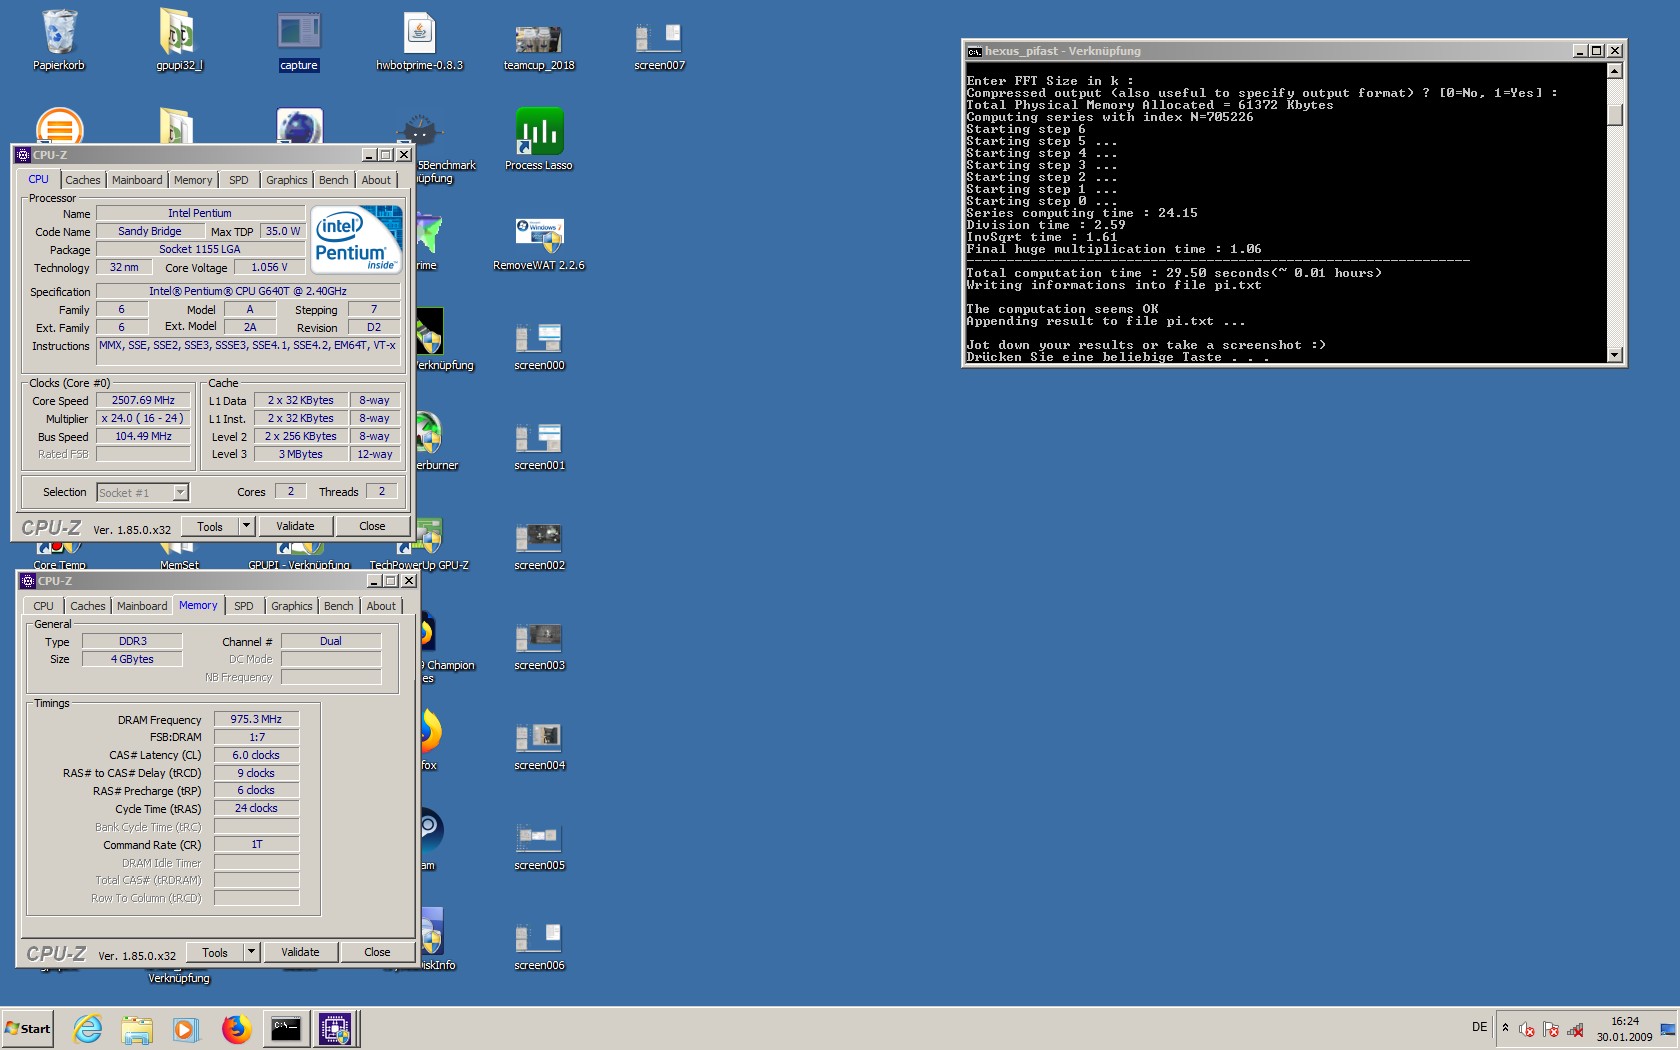Launch Firefox from the taskbar

pos(236,1028)
